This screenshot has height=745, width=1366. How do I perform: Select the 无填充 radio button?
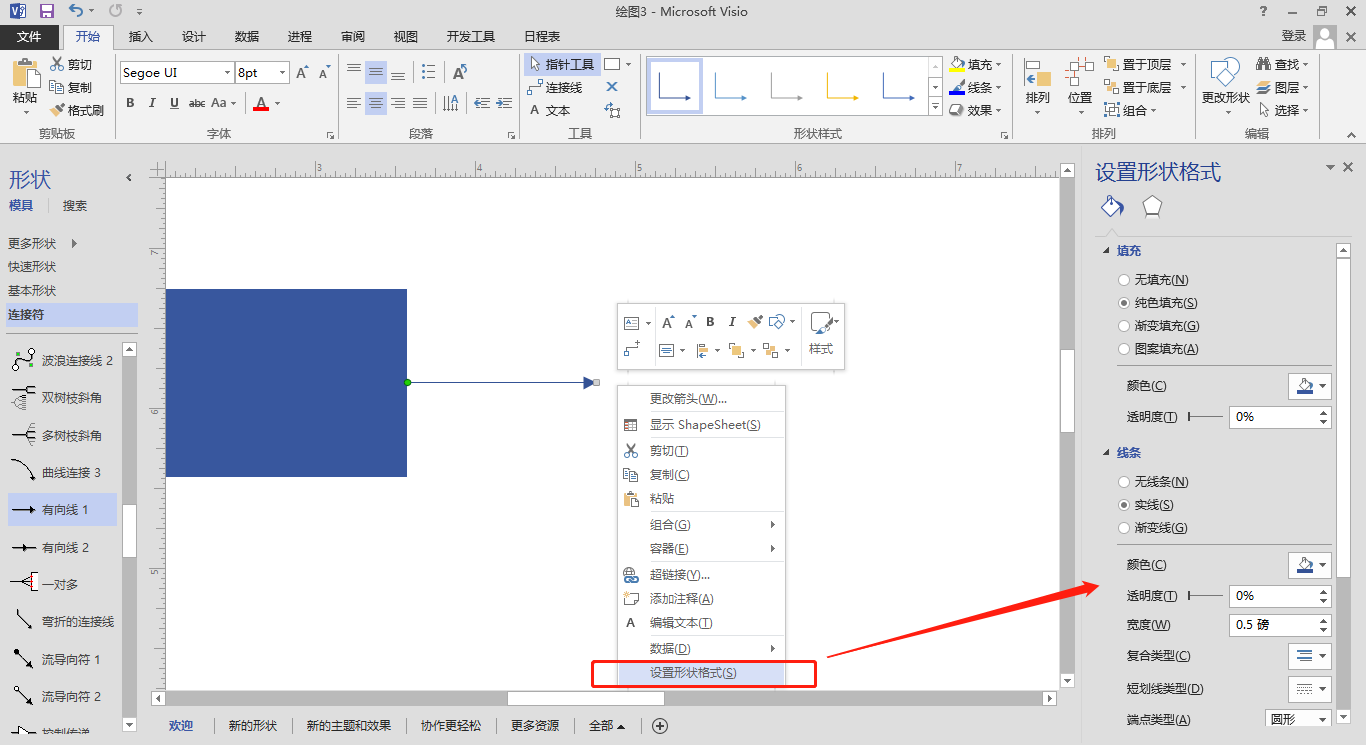tap(1124, 280)
